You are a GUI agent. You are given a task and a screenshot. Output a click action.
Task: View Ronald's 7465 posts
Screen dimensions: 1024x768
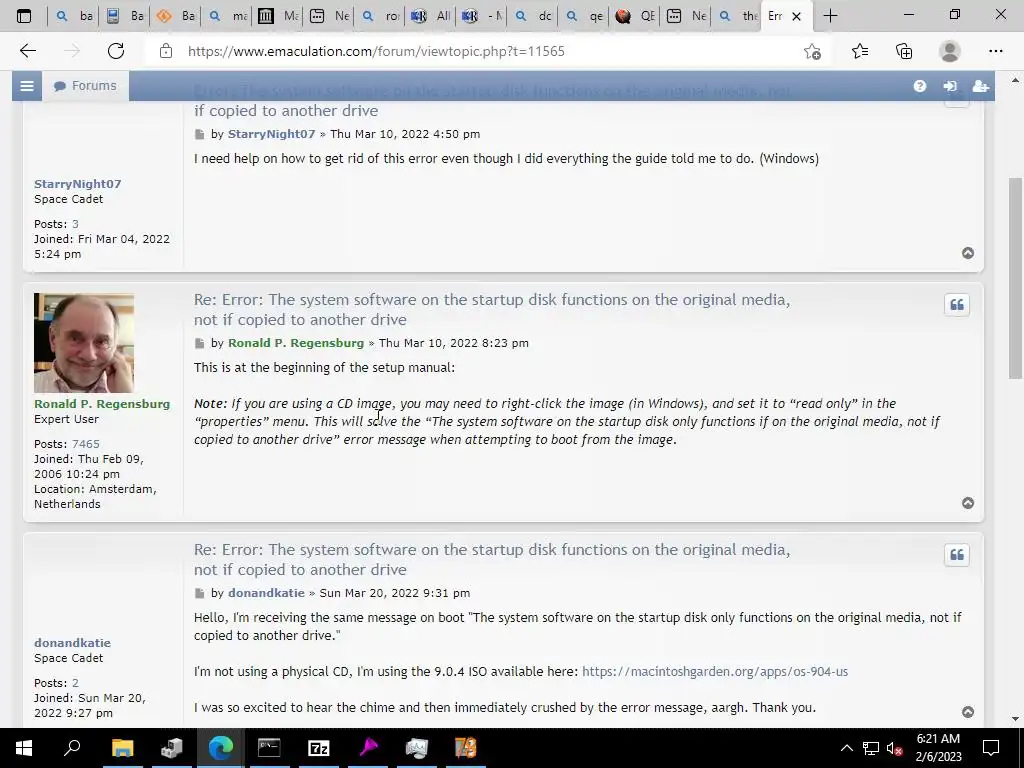[86, 444]
